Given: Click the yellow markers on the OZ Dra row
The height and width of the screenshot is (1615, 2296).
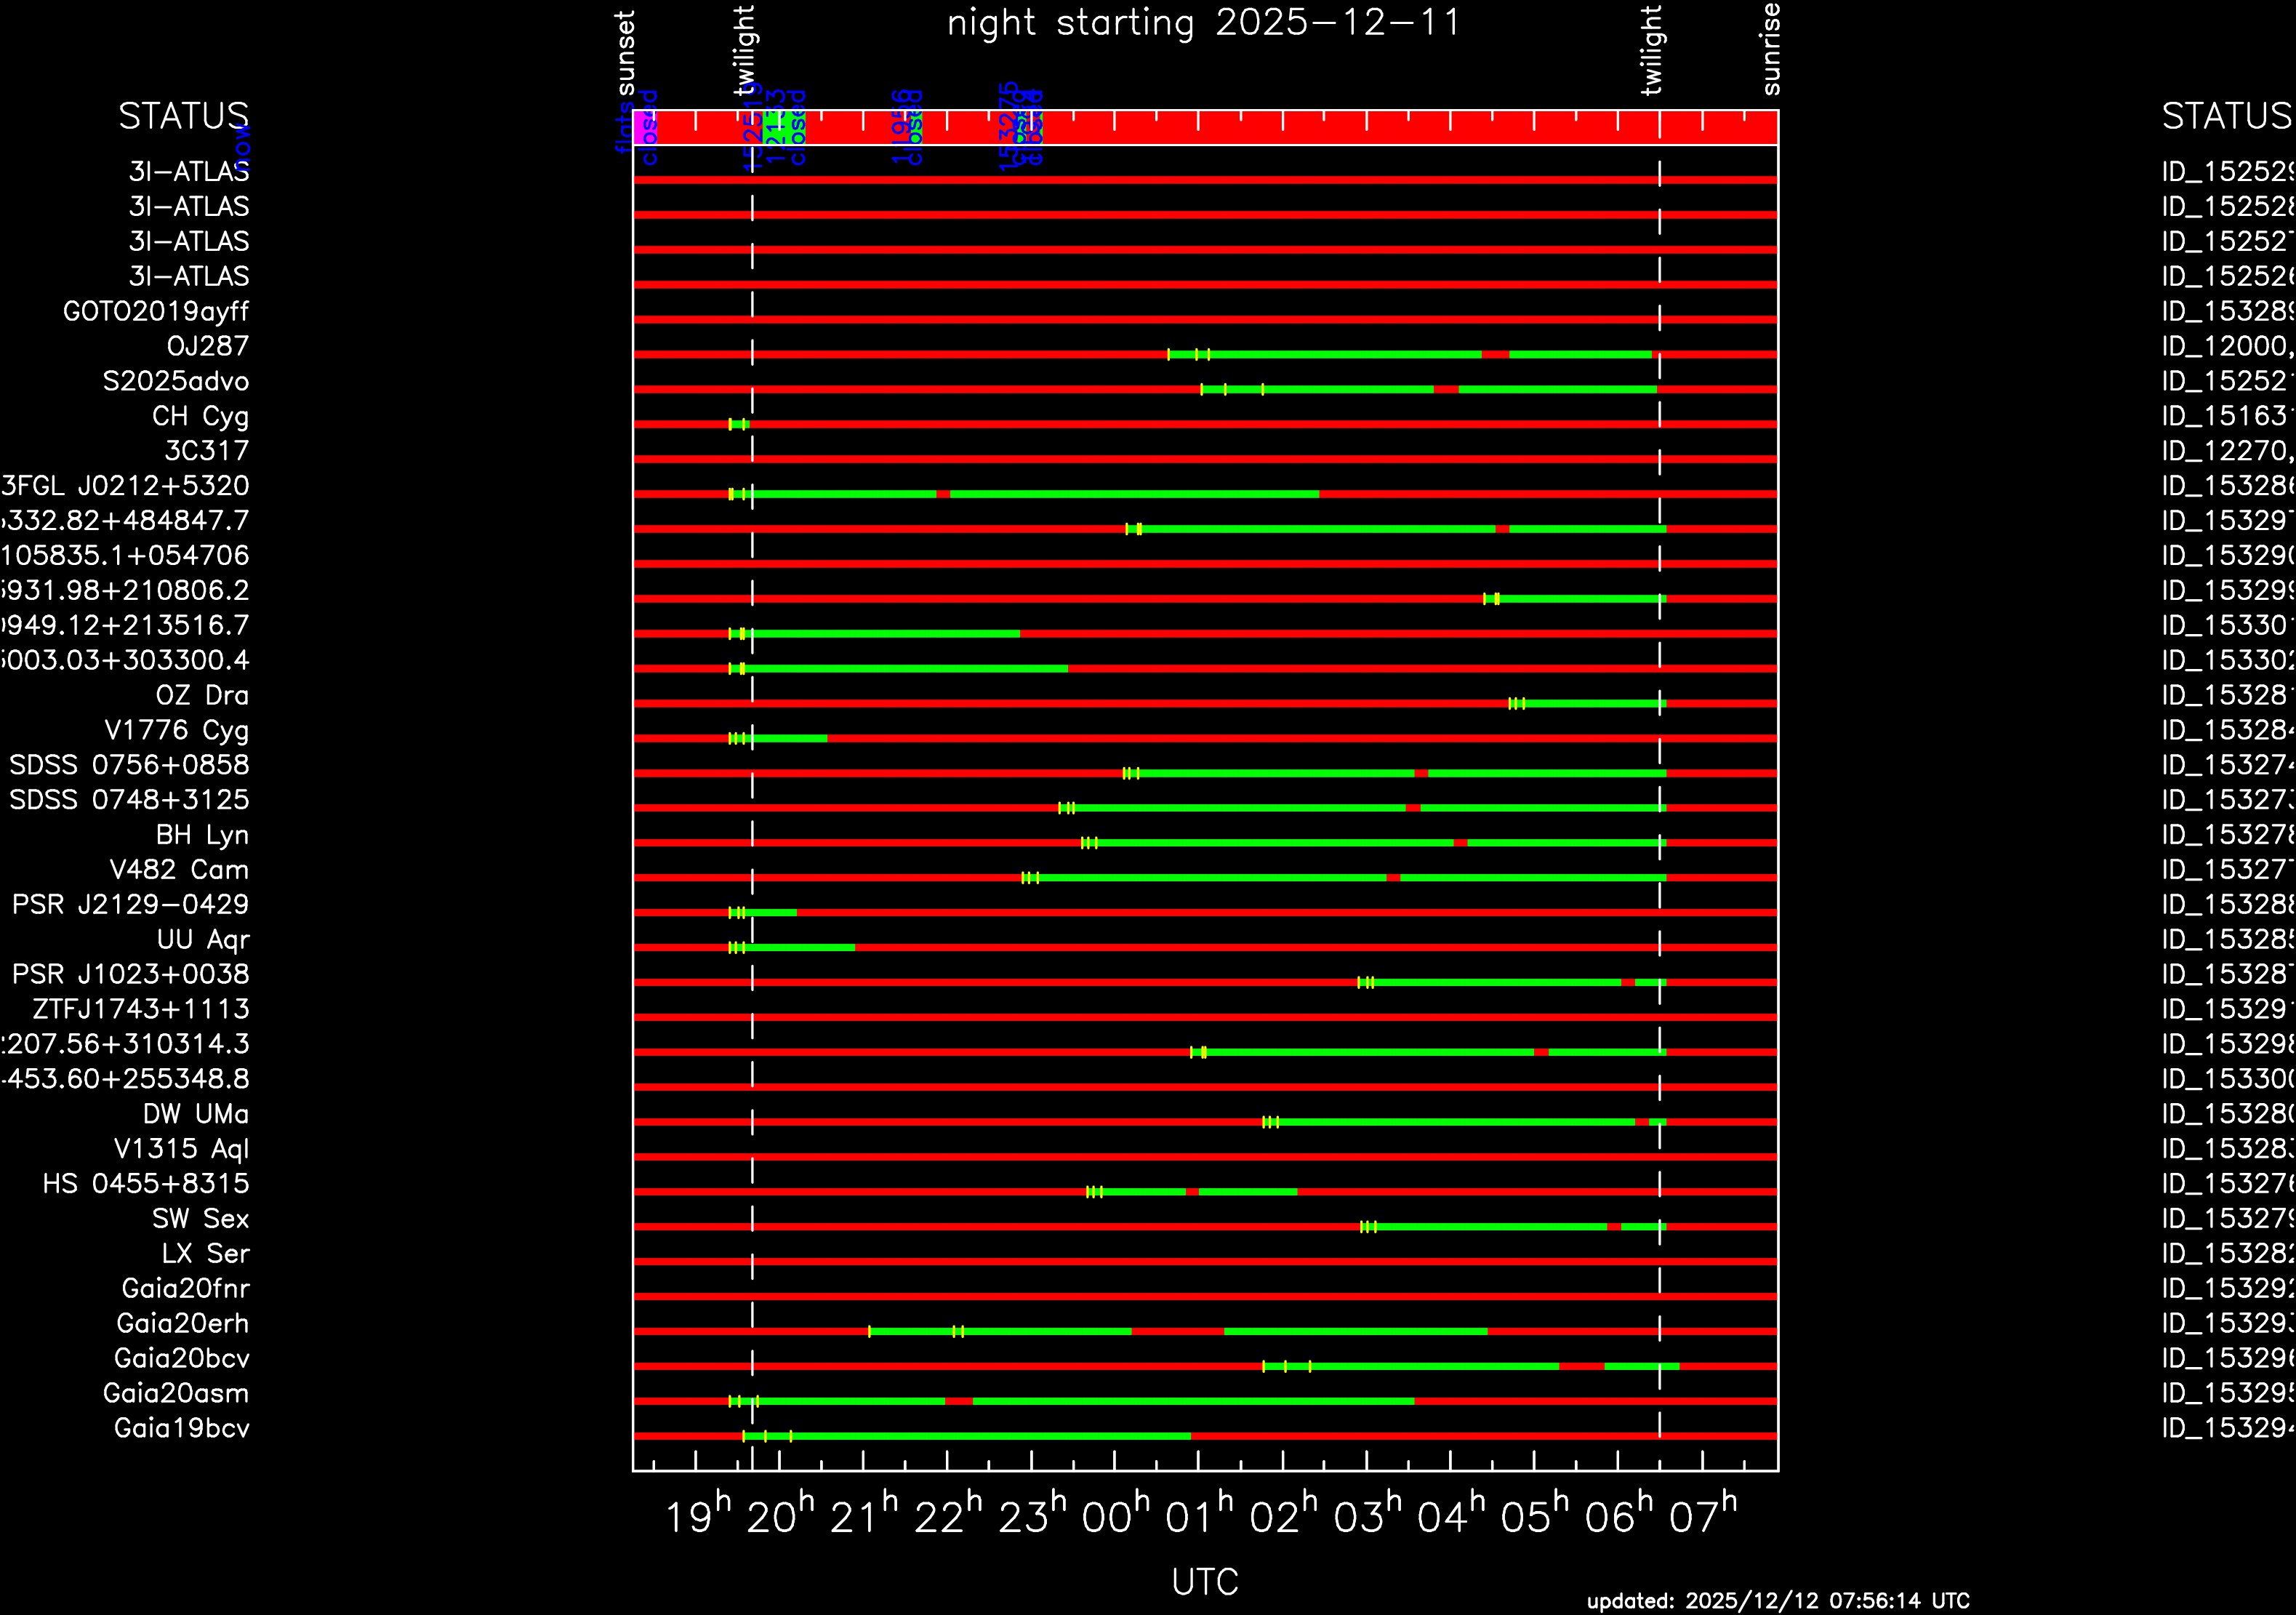Looking at the screenshot, I should (1516, 704).
